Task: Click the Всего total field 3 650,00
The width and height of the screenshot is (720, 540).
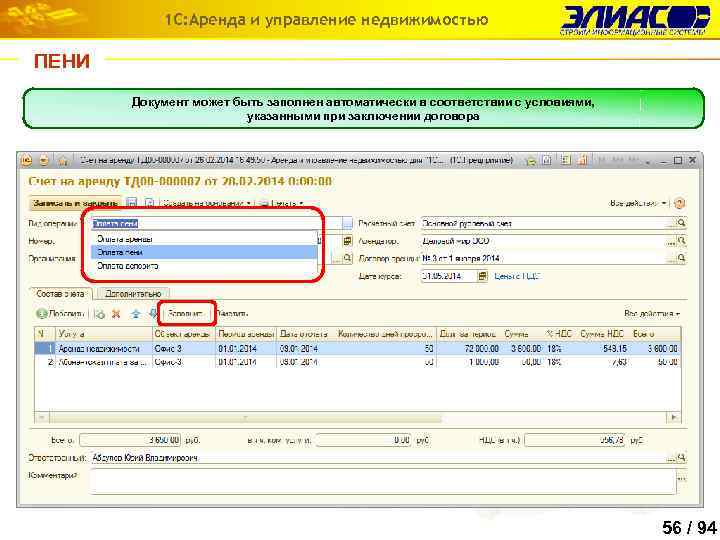Action: coord(130,440)
